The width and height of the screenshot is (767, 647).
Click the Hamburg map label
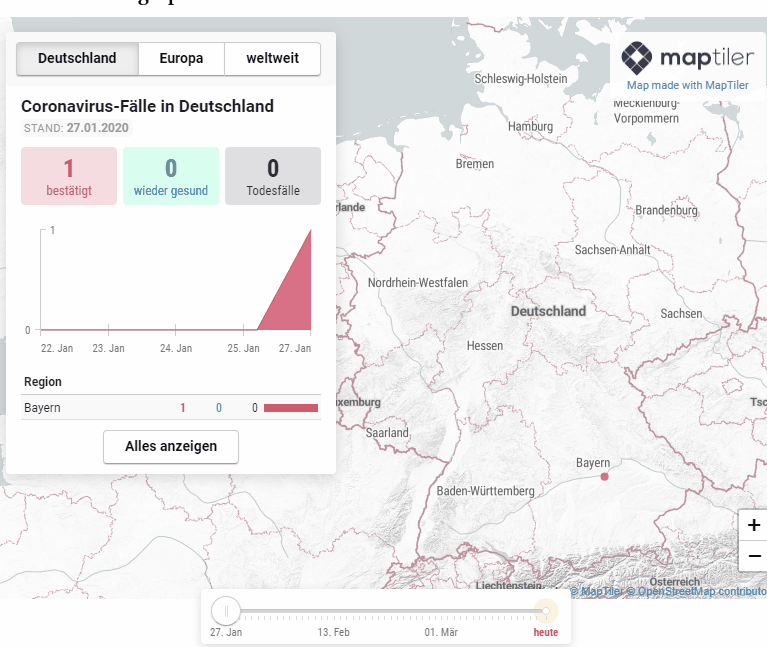[x=530, y=127]
